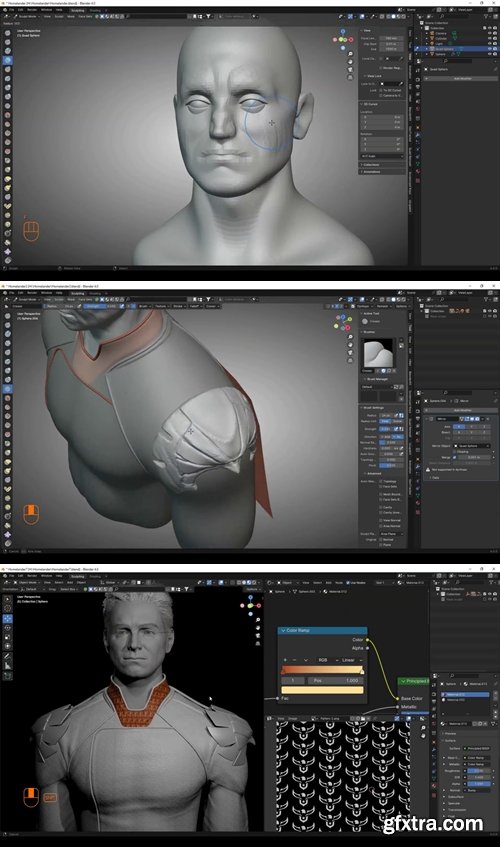Screen dimensions: 500x847
Task: Remove color stop with minus button
Action: [294, 660]
